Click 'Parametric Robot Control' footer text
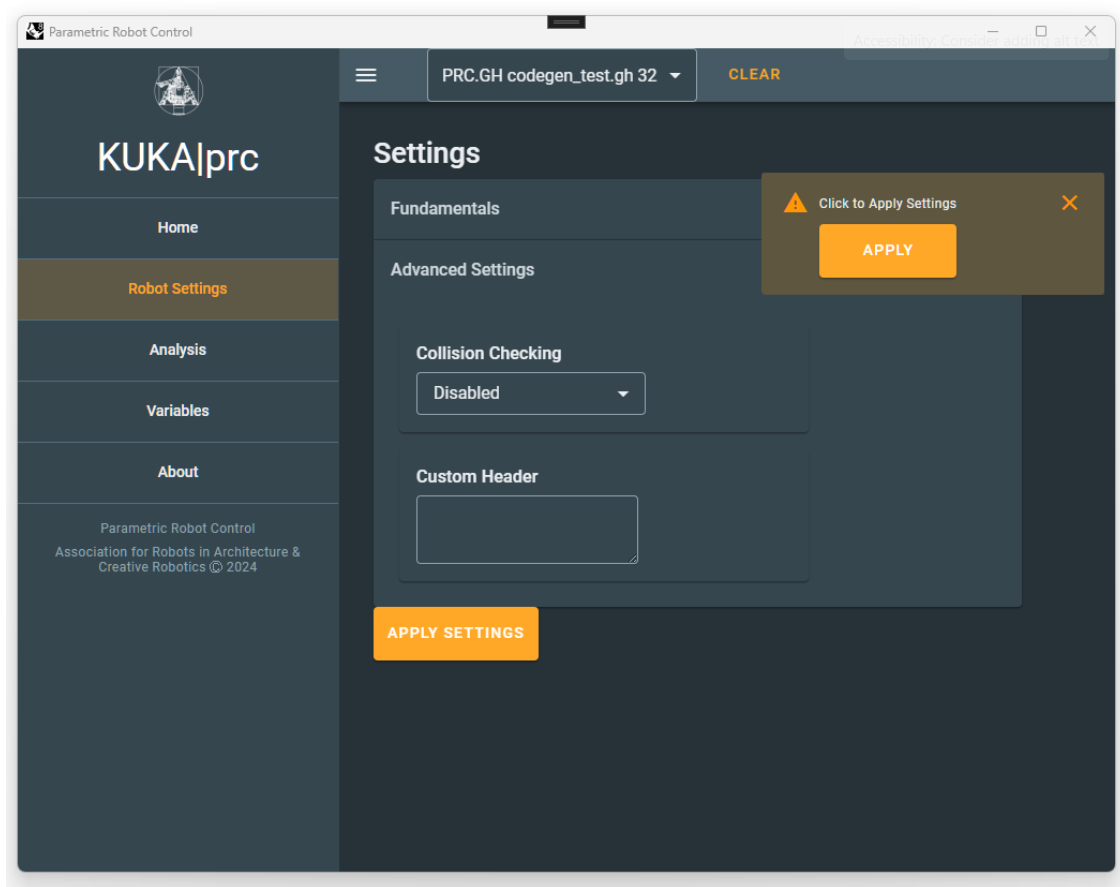 (178, 528)
